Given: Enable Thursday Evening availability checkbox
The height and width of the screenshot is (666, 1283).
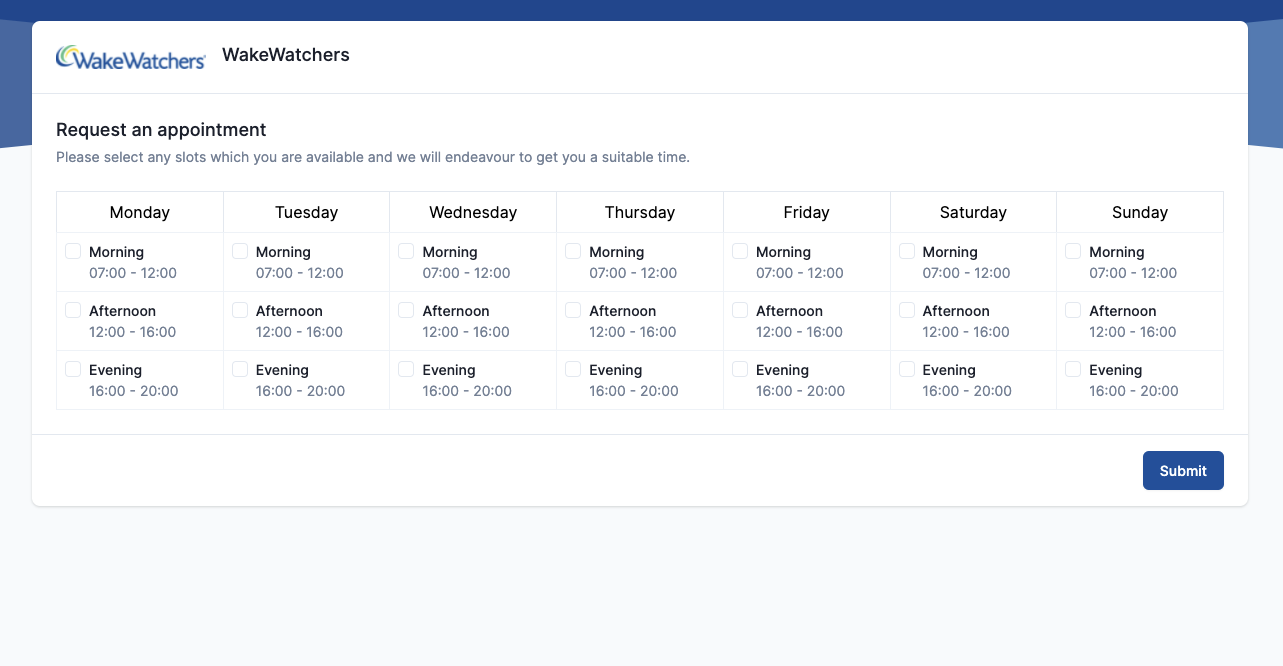Looking at the screenshot, I should pos(573,369).
